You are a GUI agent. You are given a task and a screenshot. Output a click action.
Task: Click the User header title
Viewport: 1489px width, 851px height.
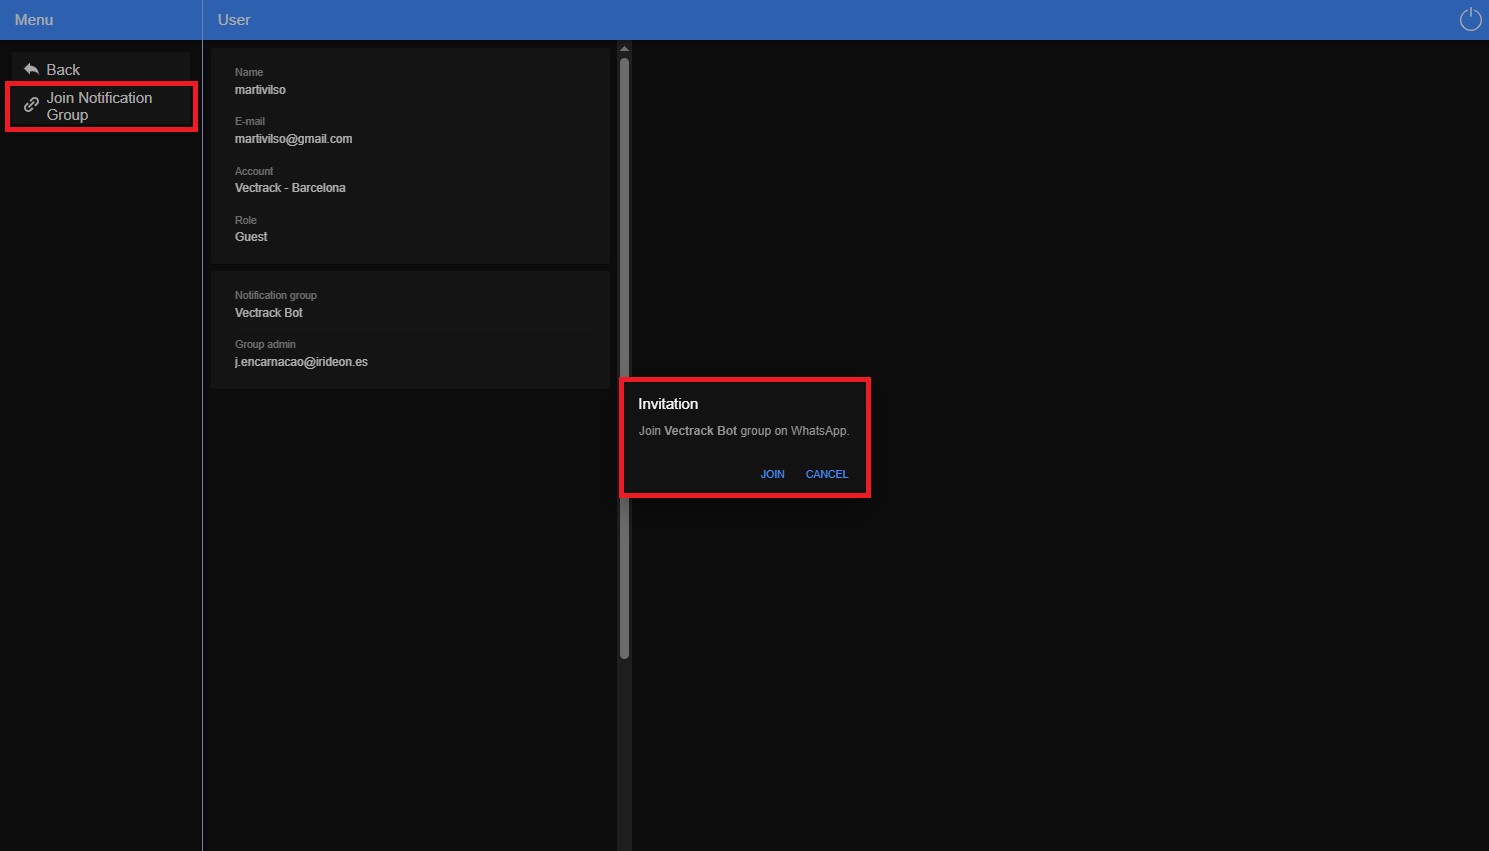click(234, 20)
